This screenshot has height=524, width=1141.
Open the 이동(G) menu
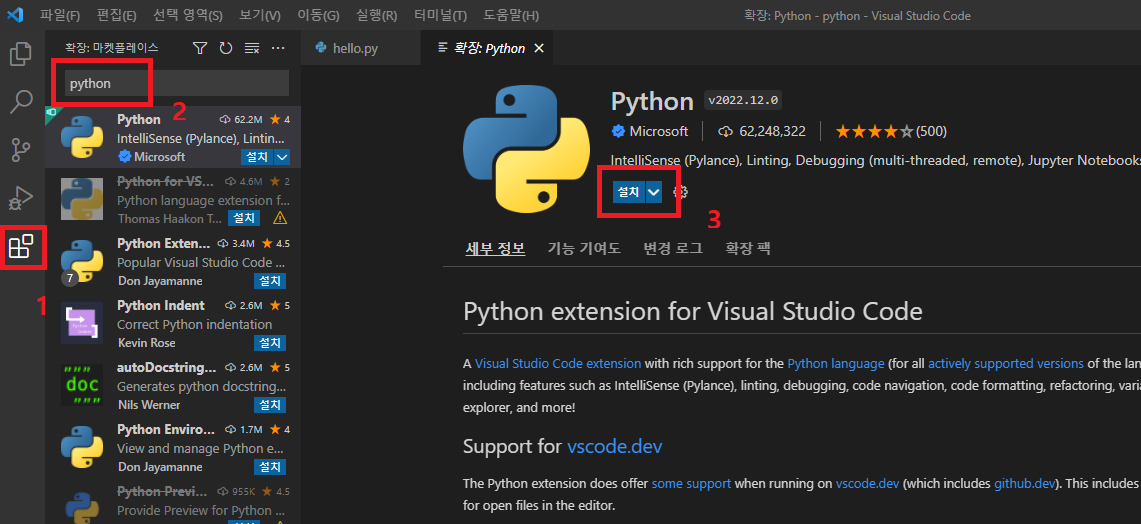click(x=318, y=15)
